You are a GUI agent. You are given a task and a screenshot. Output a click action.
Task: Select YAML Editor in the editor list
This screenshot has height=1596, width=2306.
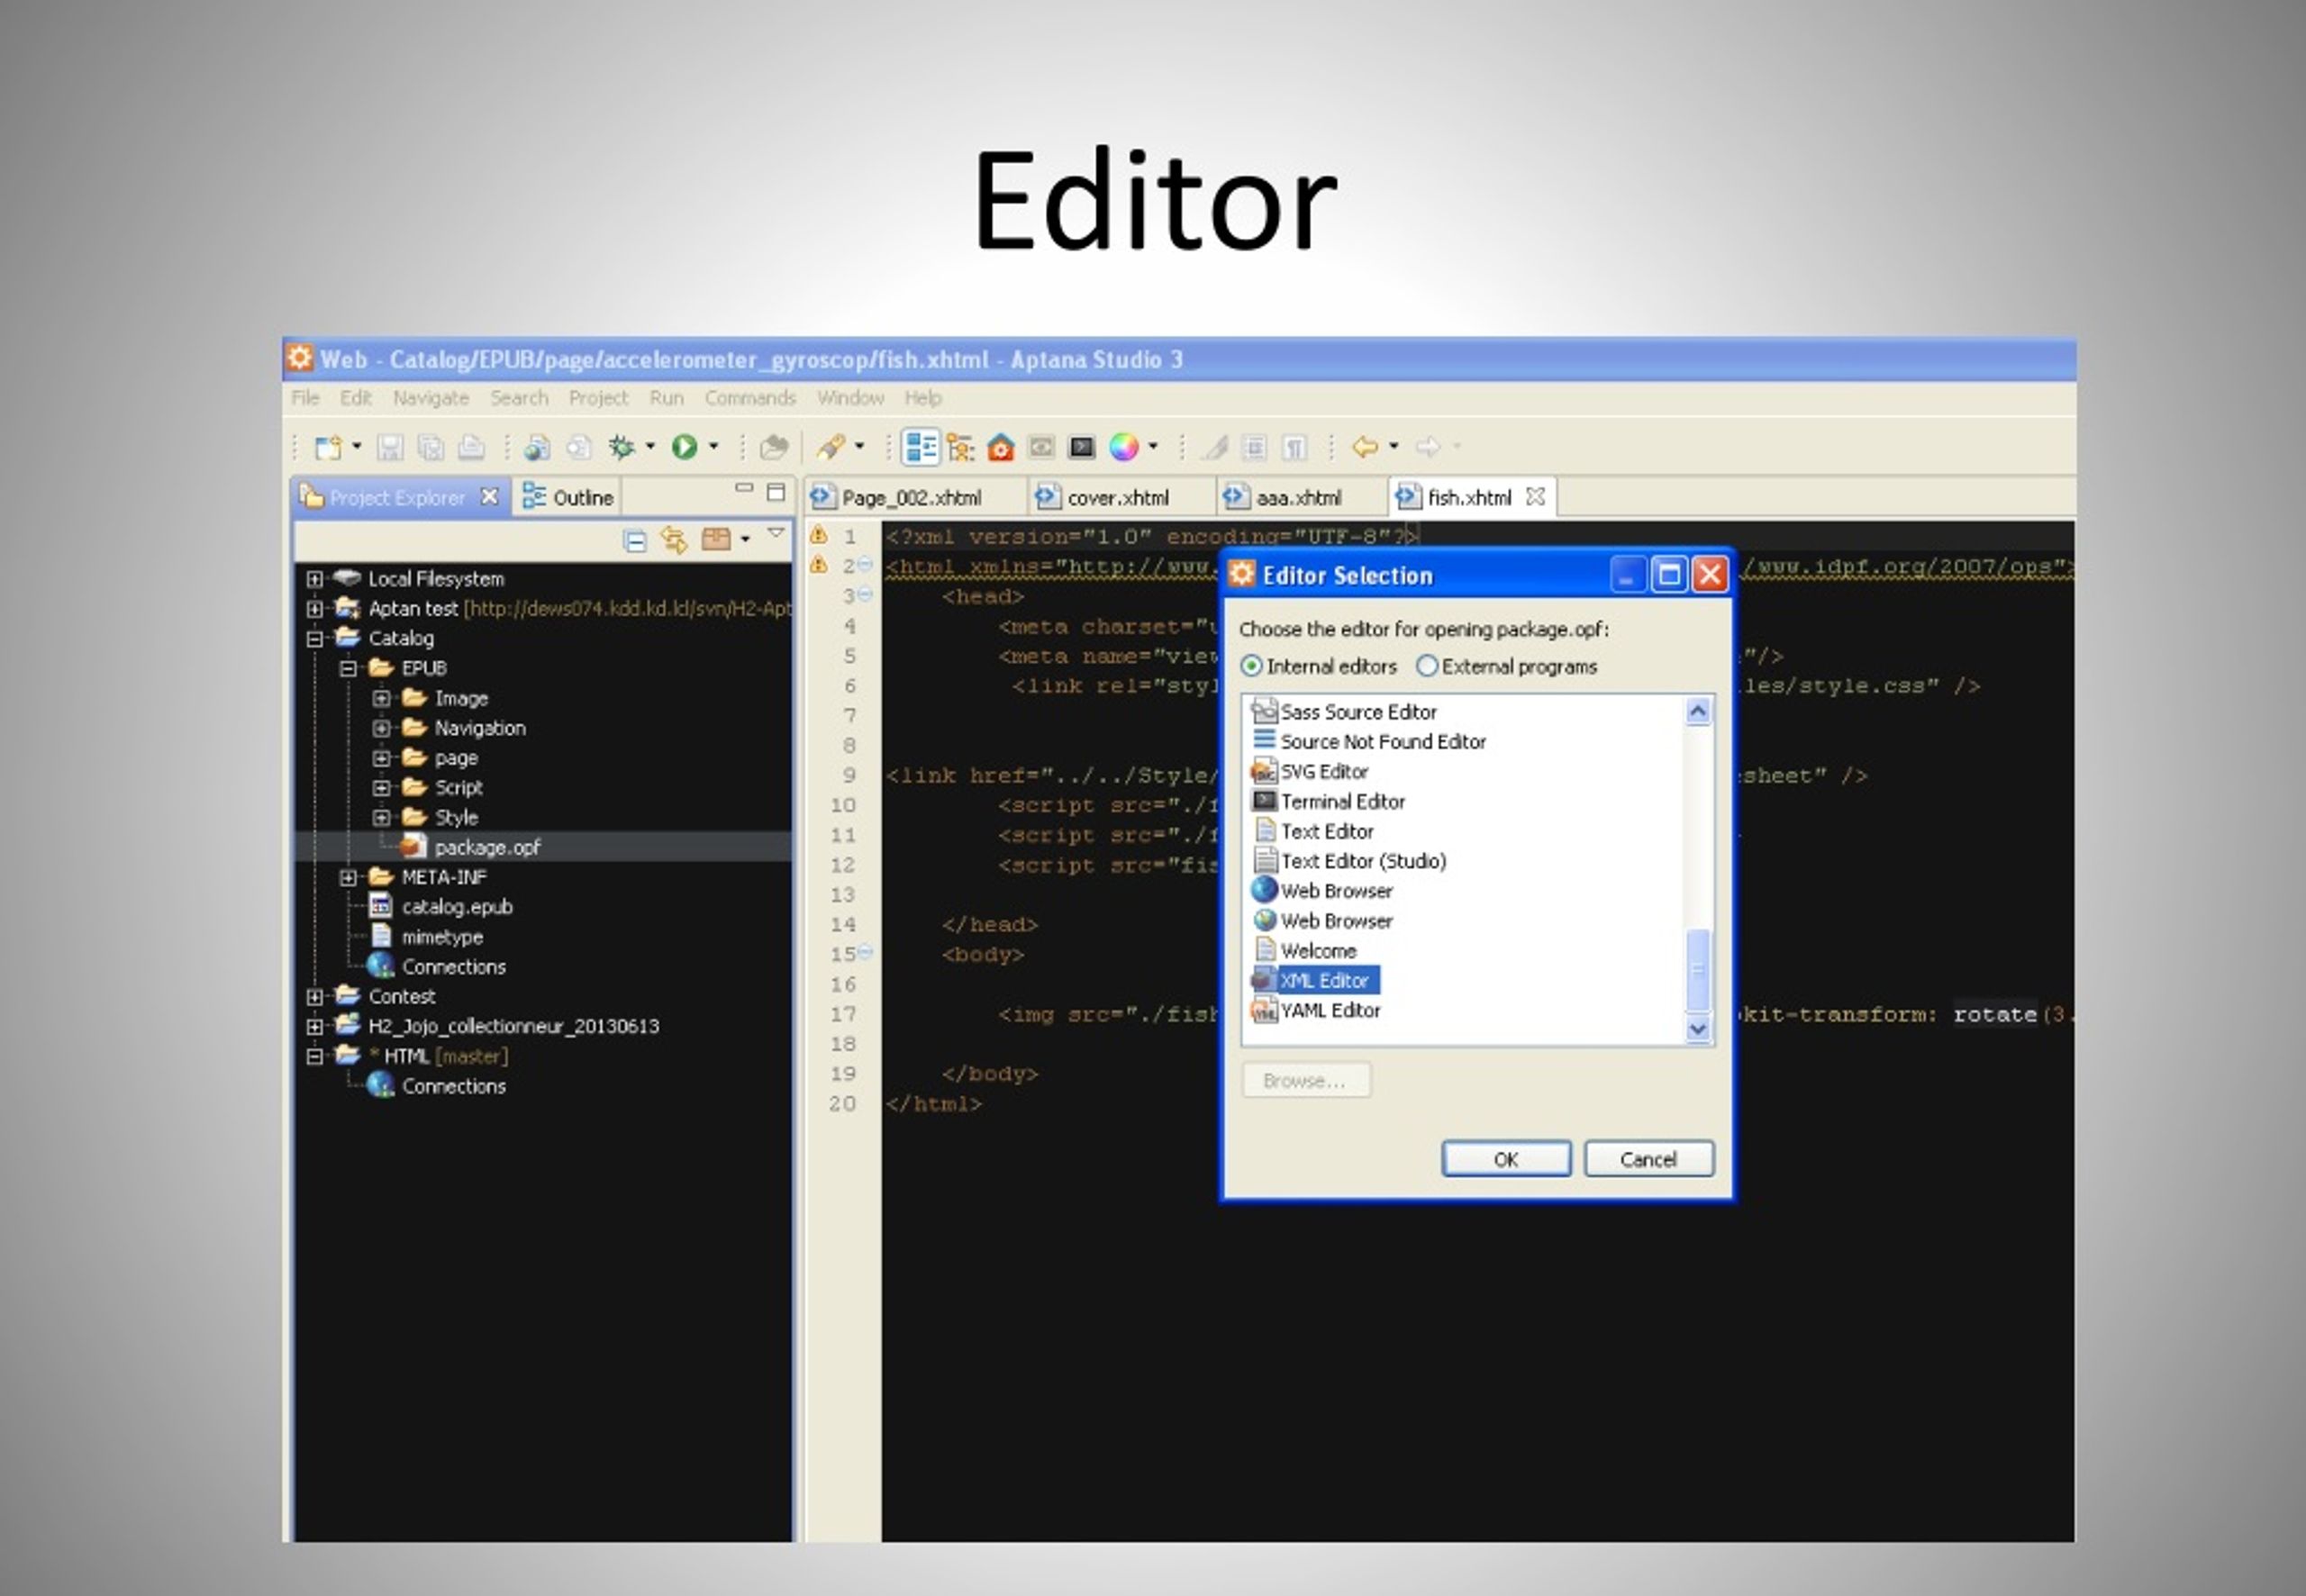[x=1316, y=1011]
